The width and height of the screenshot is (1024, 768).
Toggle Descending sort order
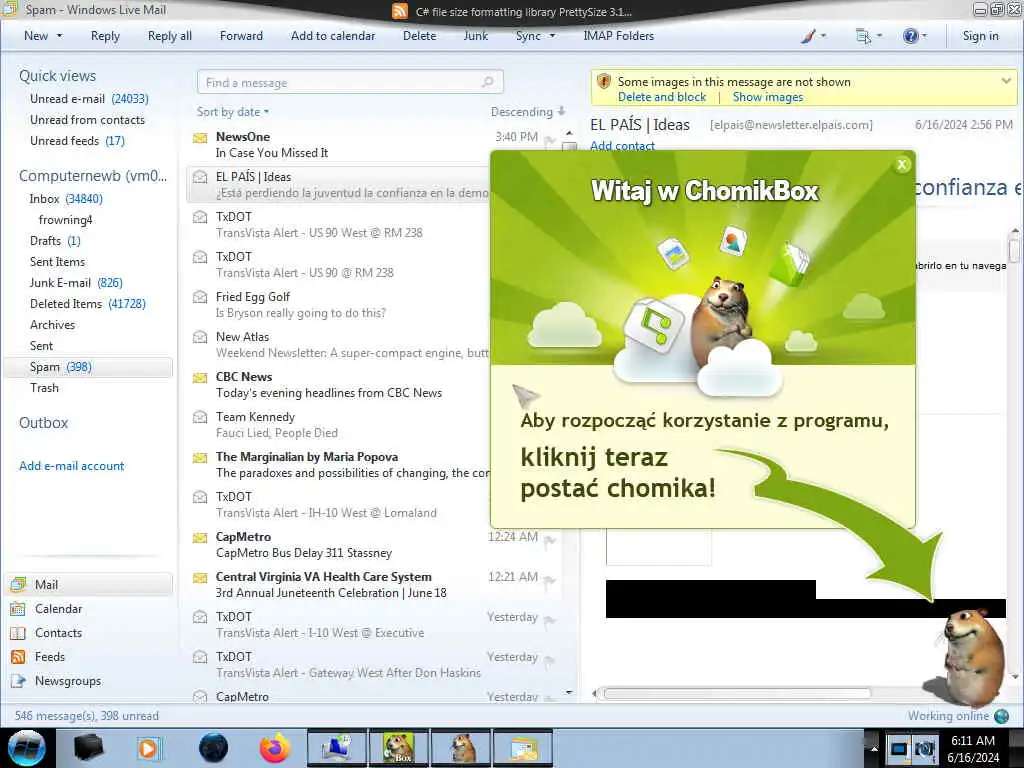(528, 112)
